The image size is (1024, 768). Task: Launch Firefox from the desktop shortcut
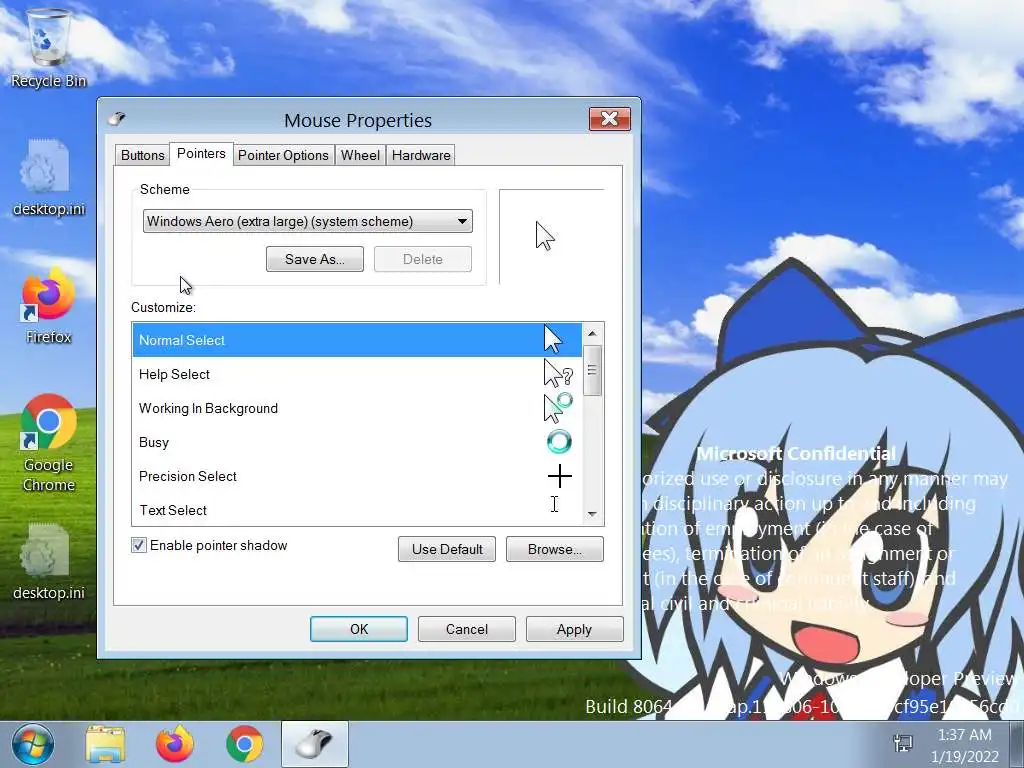[48, 305]
